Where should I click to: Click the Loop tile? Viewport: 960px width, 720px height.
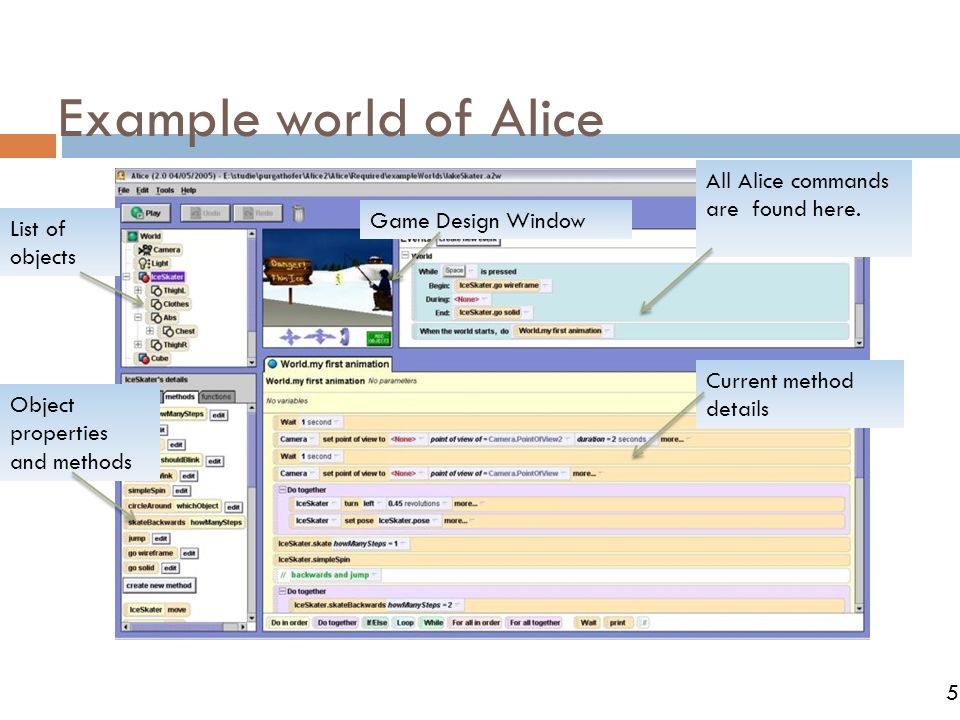click(405, 623)
